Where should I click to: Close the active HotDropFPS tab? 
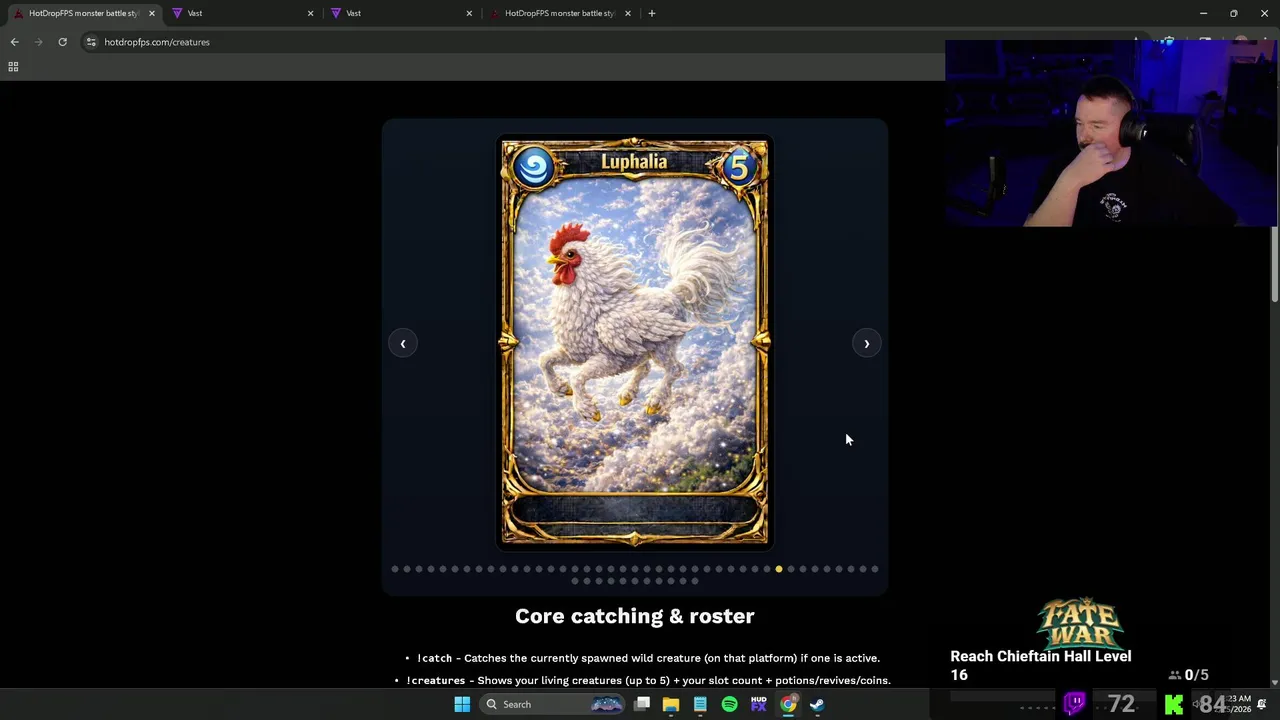152,13
